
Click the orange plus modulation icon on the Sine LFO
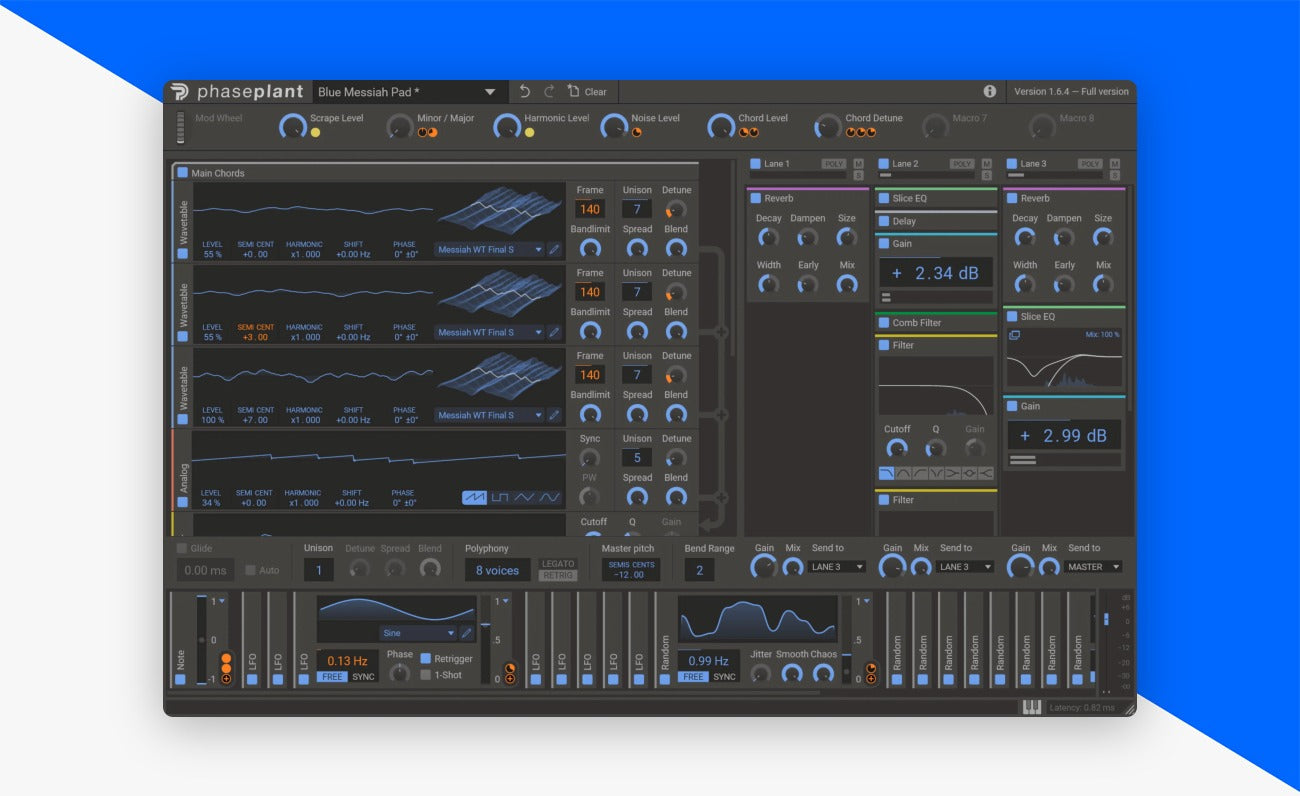(x=509, y=679)
